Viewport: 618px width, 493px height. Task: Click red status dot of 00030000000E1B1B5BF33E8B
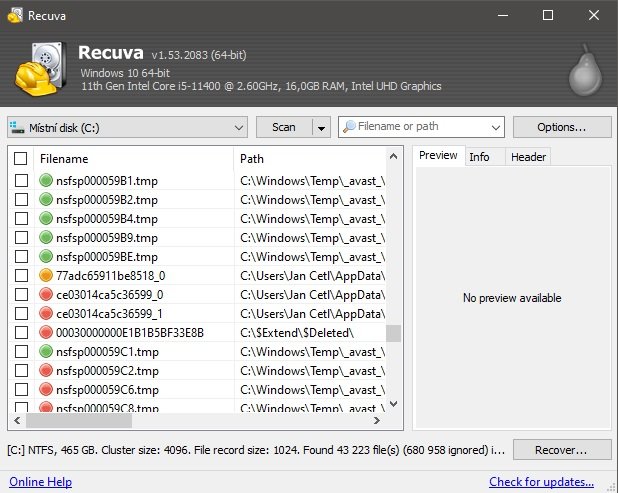pyautogui.click(x=46, y=332)
